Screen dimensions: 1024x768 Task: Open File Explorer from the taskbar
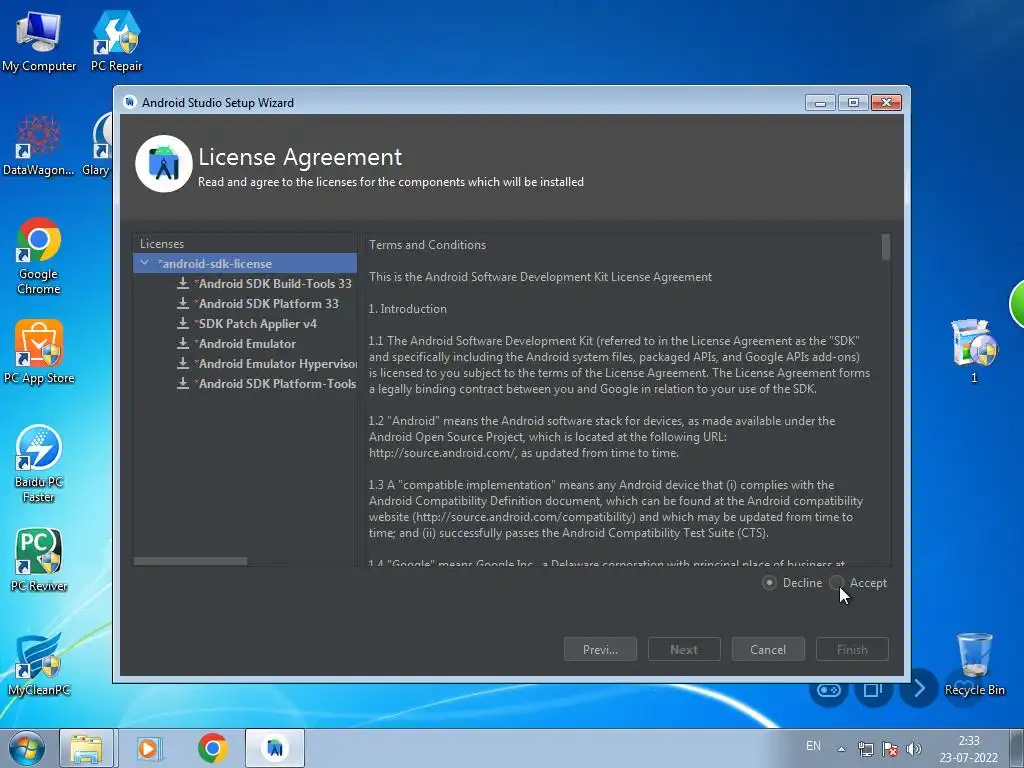[86, 748]
